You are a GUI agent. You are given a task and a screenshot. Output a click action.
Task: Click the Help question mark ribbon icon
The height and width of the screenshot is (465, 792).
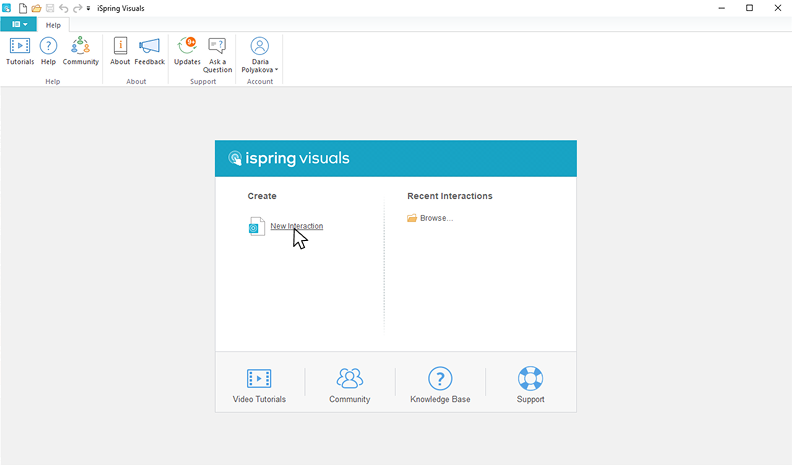click(x=48, y=51)
